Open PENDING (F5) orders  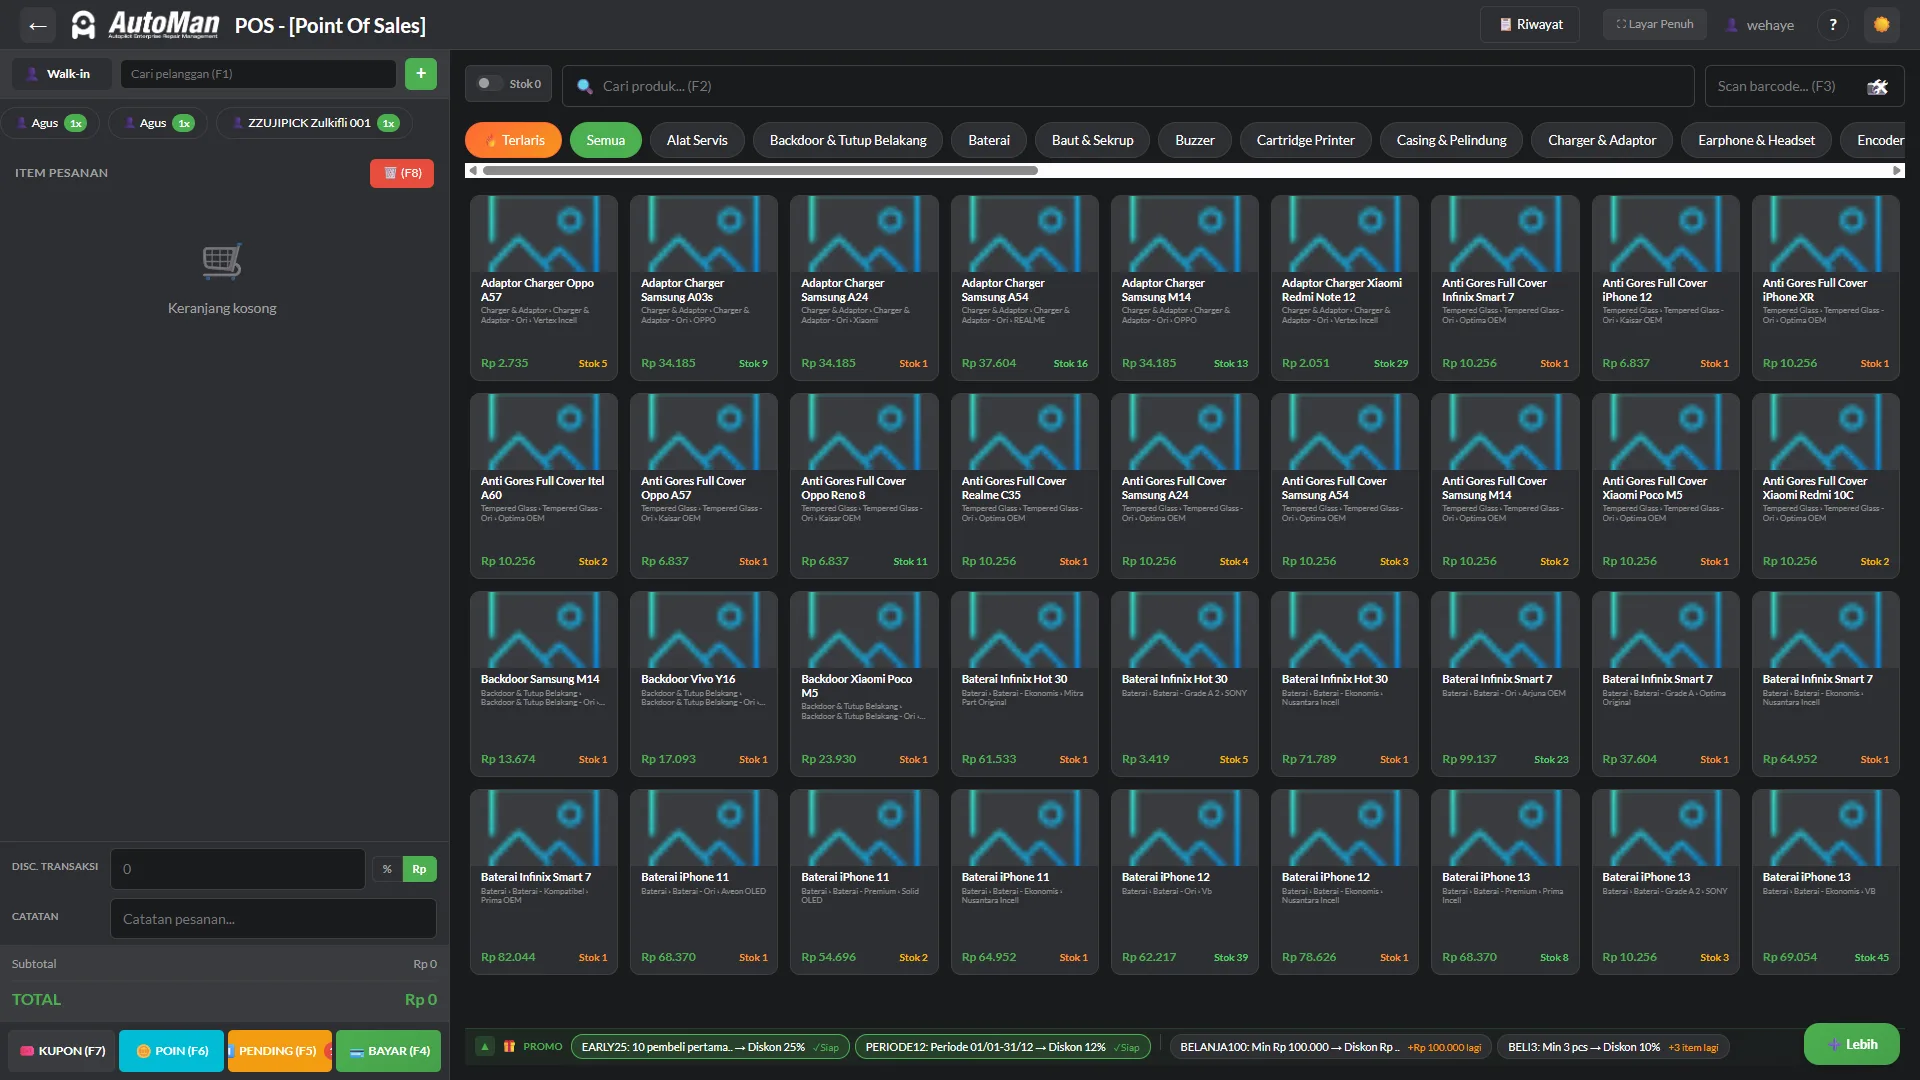pyautogui.click(x=280, y=1051)
